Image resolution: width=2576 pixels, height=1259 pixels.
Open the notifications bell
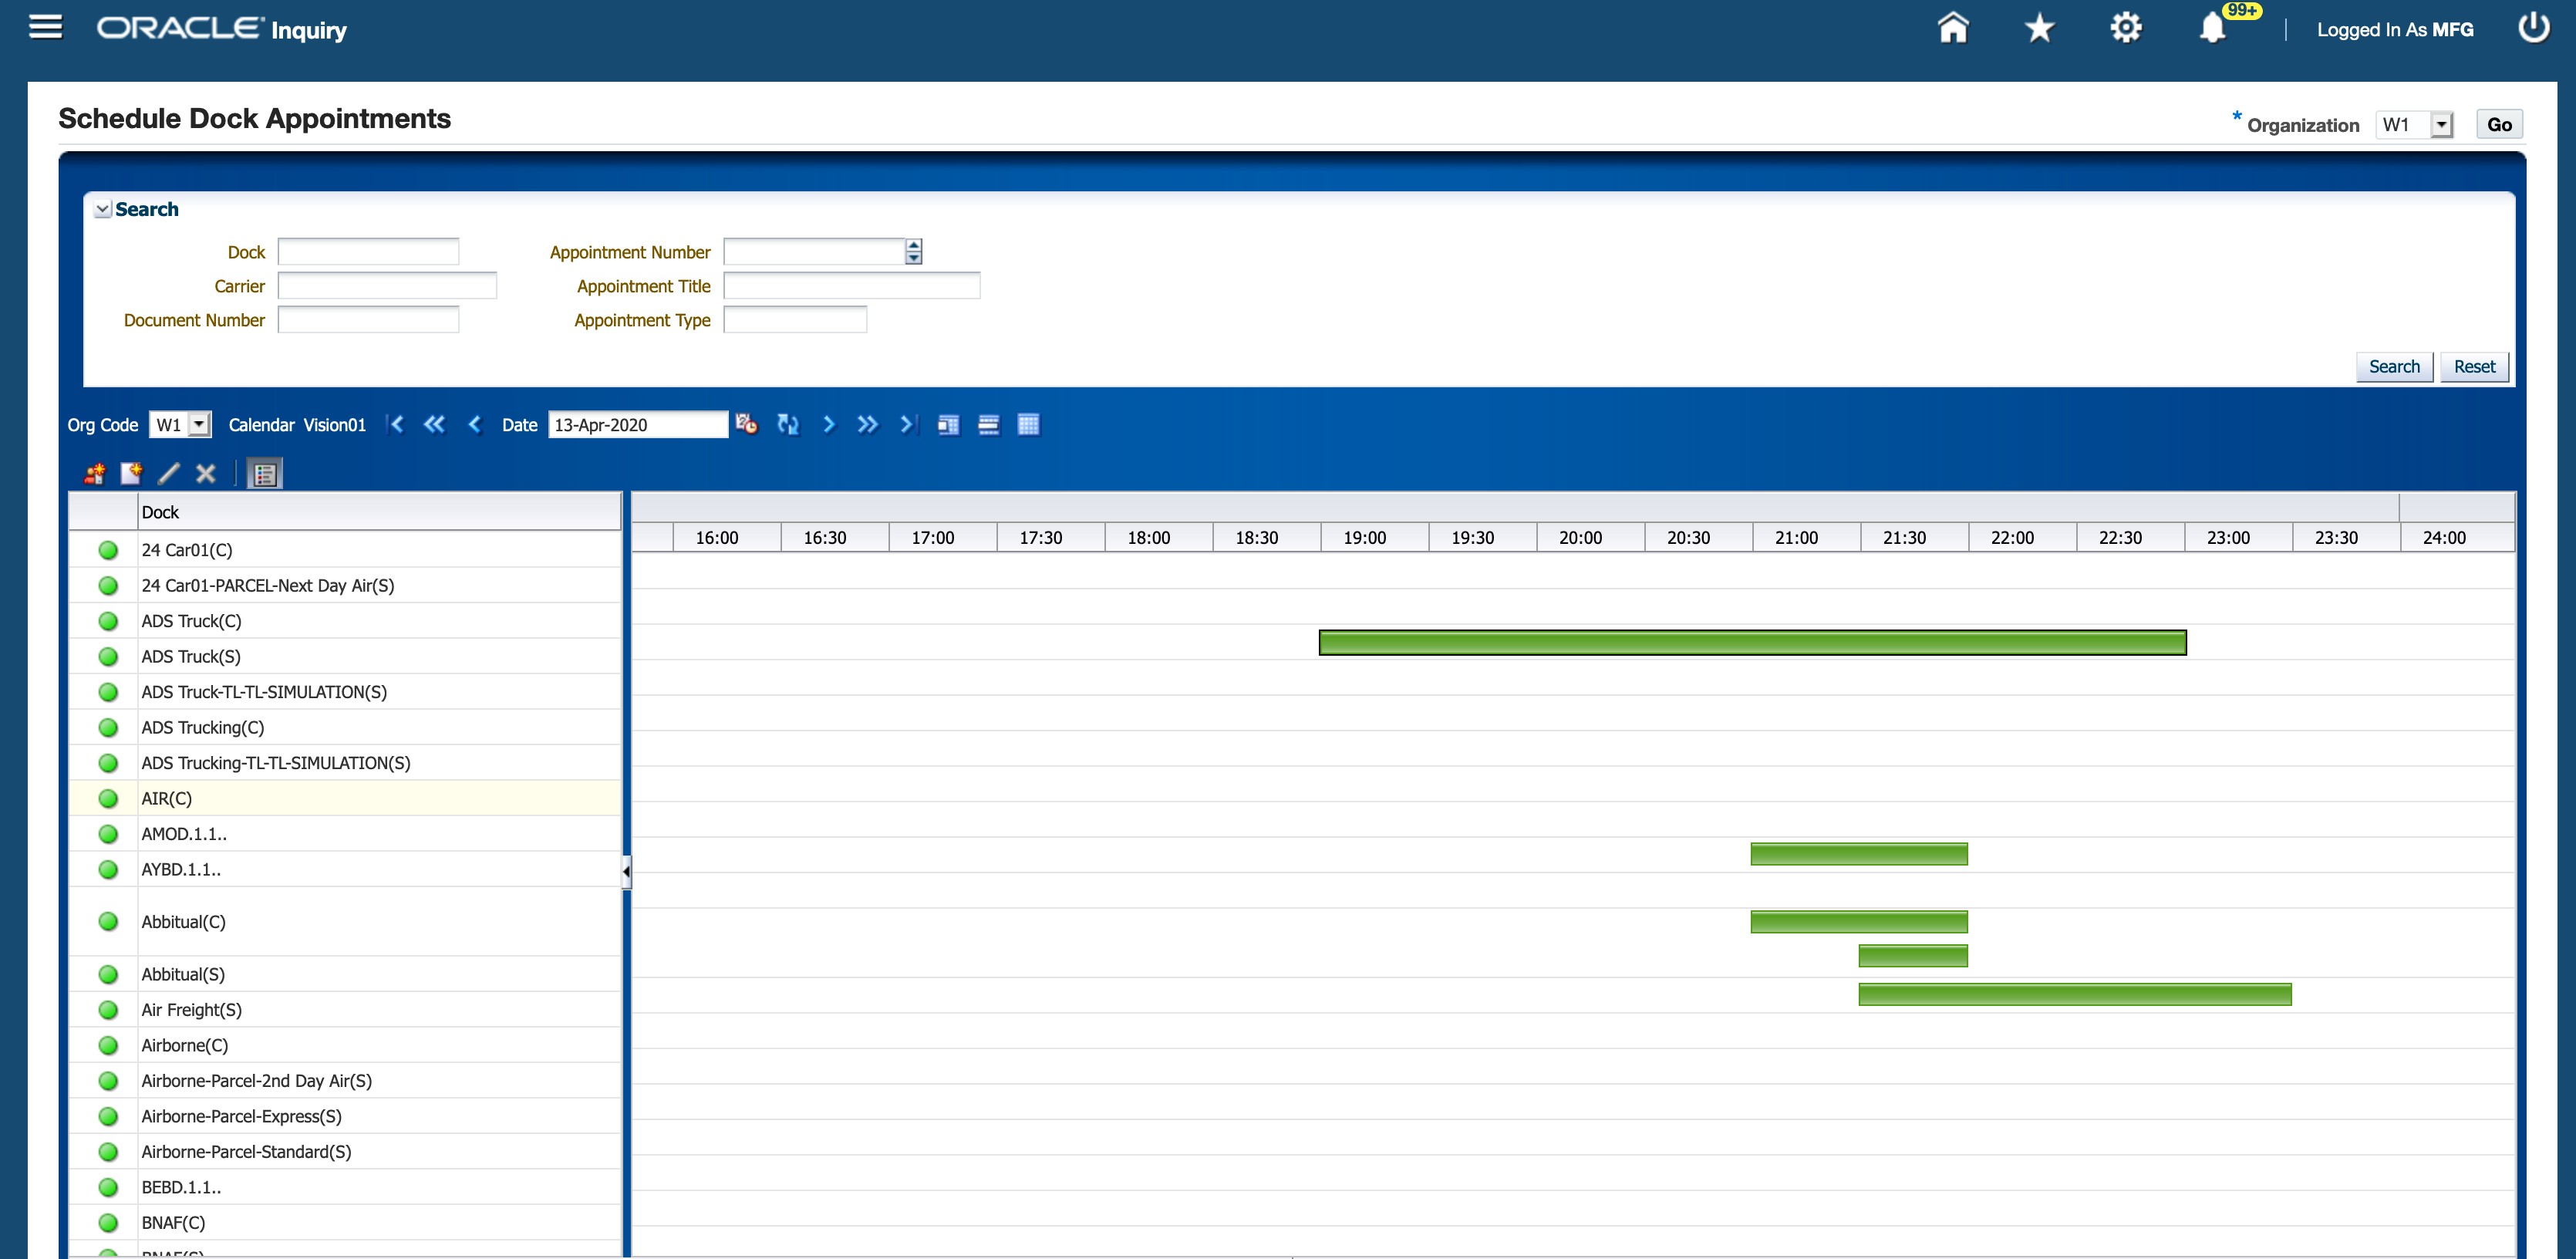pyautogui.click(x=2212, y=28)
